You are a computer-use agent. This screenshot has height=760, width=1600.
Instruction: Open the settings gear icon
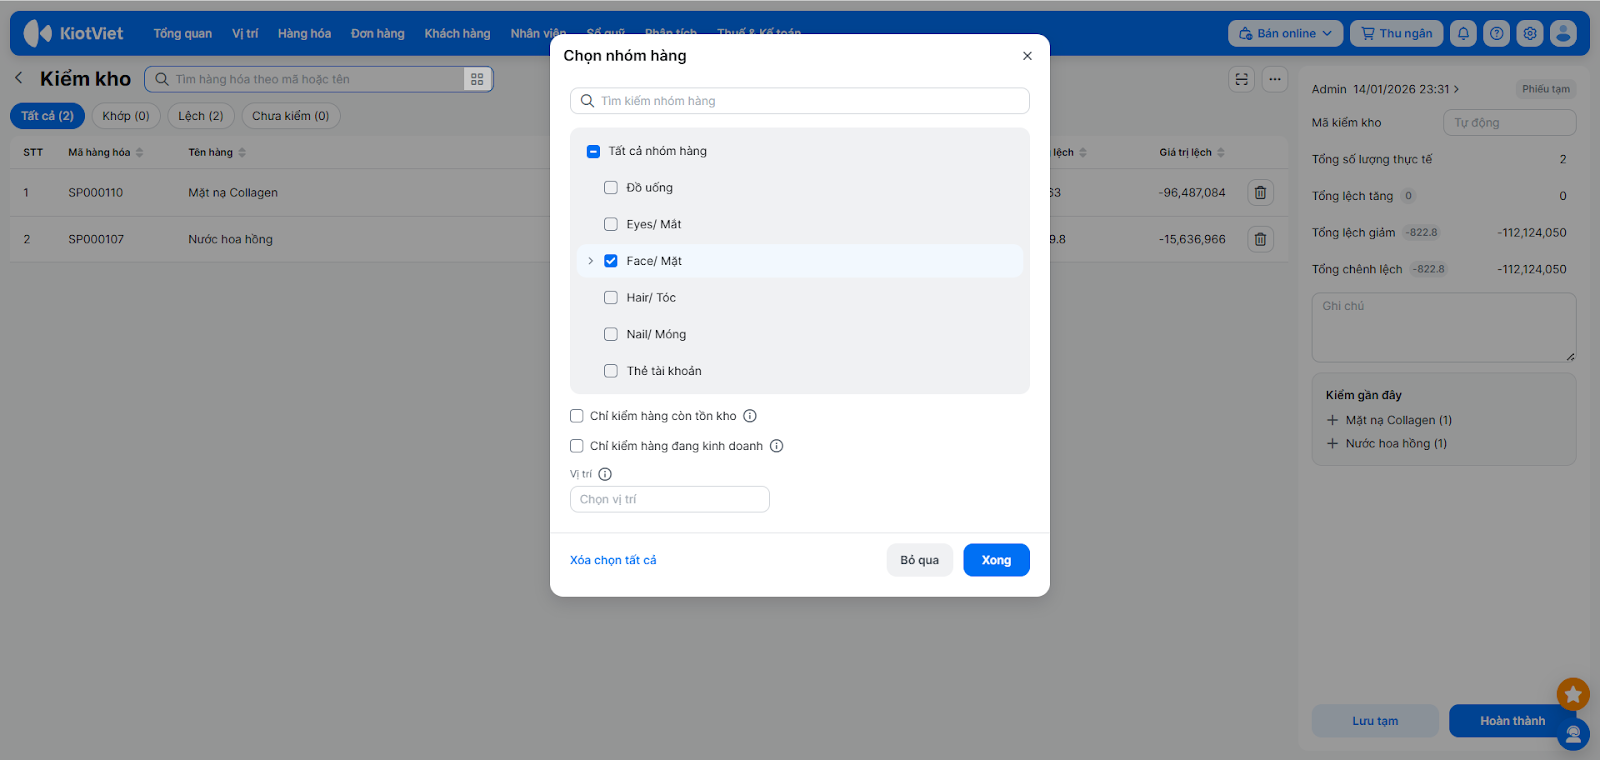pyautogui.click(x=1530, y=33)
